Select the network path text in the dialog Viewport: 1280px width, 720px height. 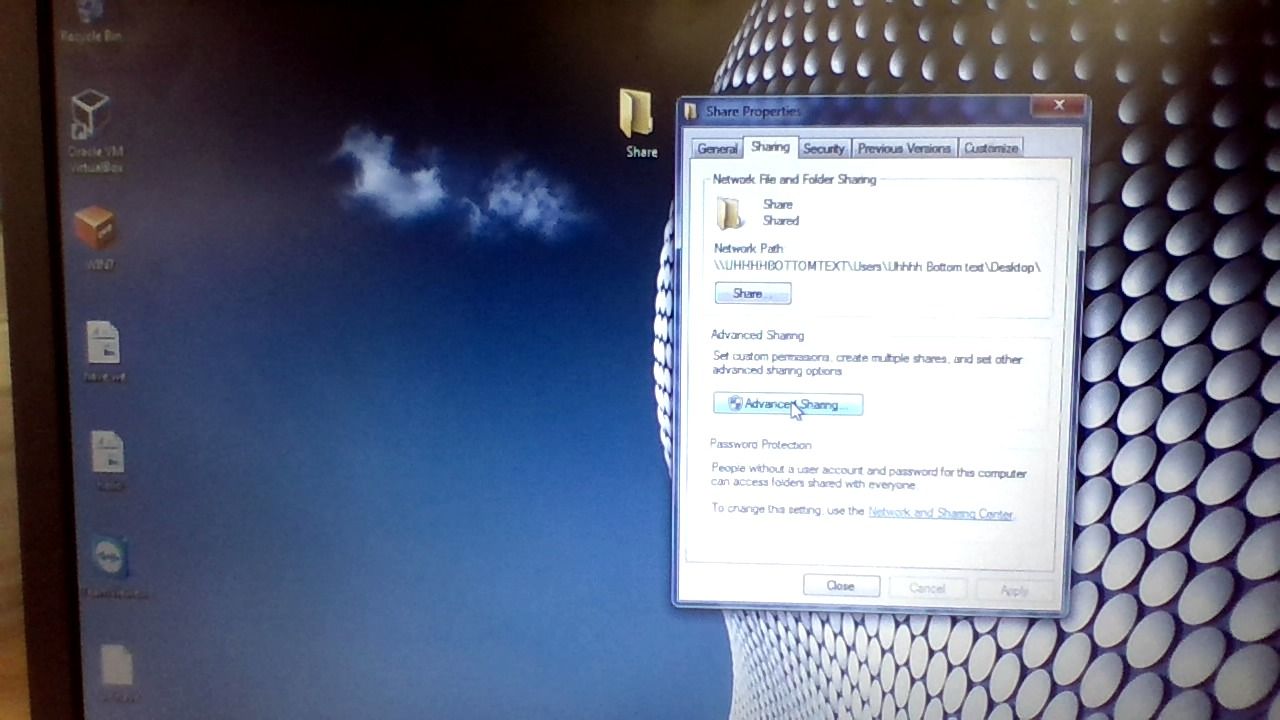tap(878, 267)
